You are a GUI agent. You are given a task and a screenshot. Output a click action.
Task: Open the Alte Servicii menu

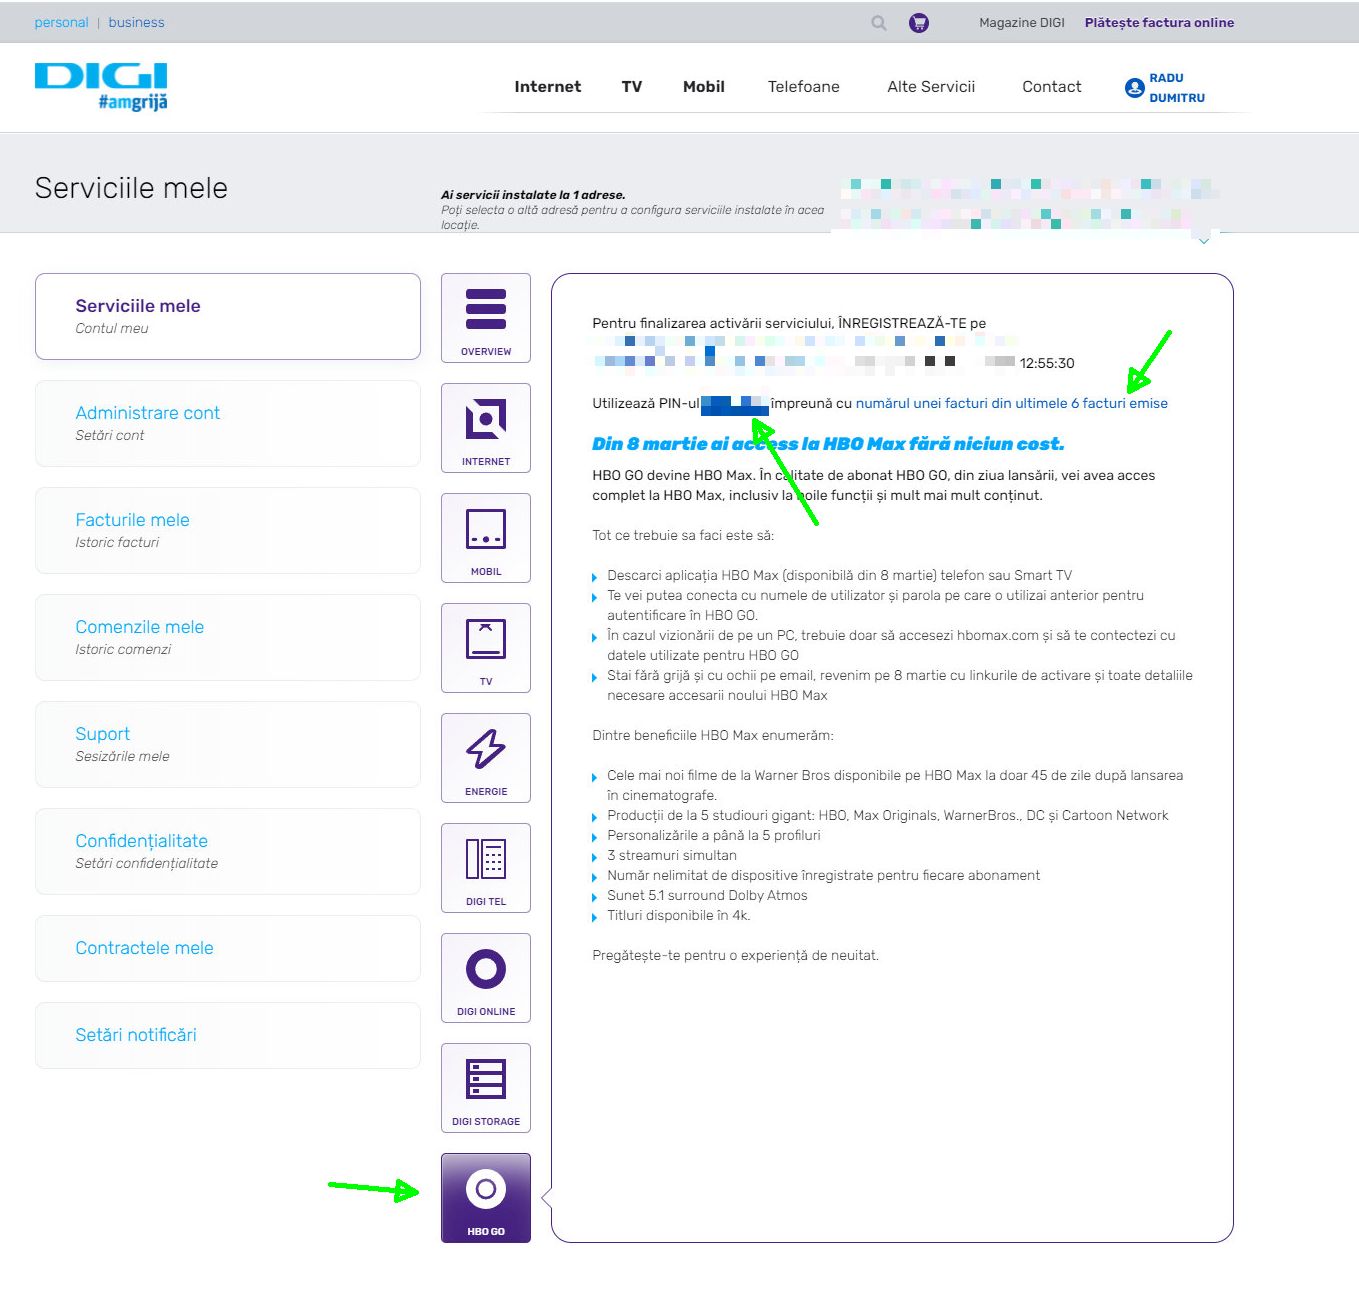pos(931,87)
